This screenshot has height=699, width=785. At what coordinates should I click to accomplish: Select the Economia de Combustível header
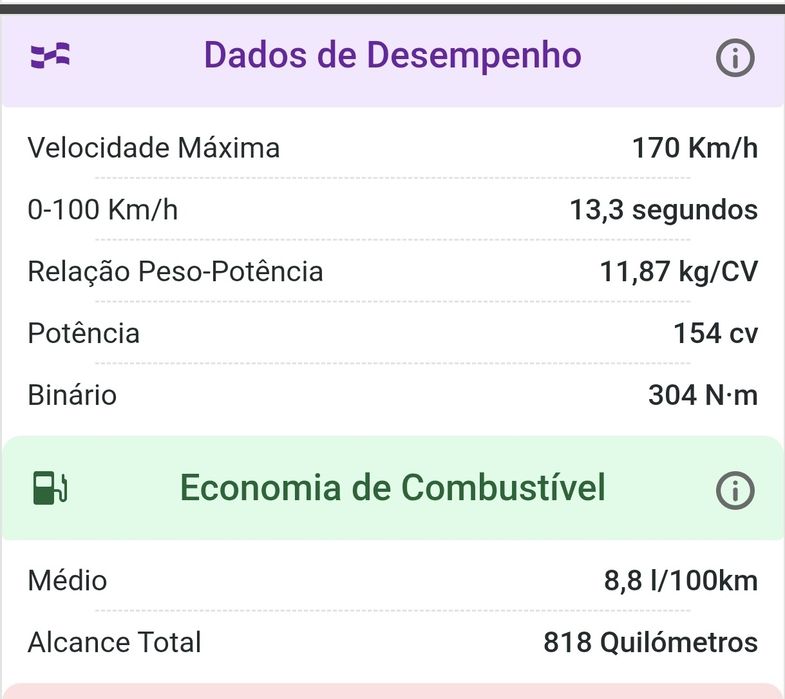(x=392, y=488)
